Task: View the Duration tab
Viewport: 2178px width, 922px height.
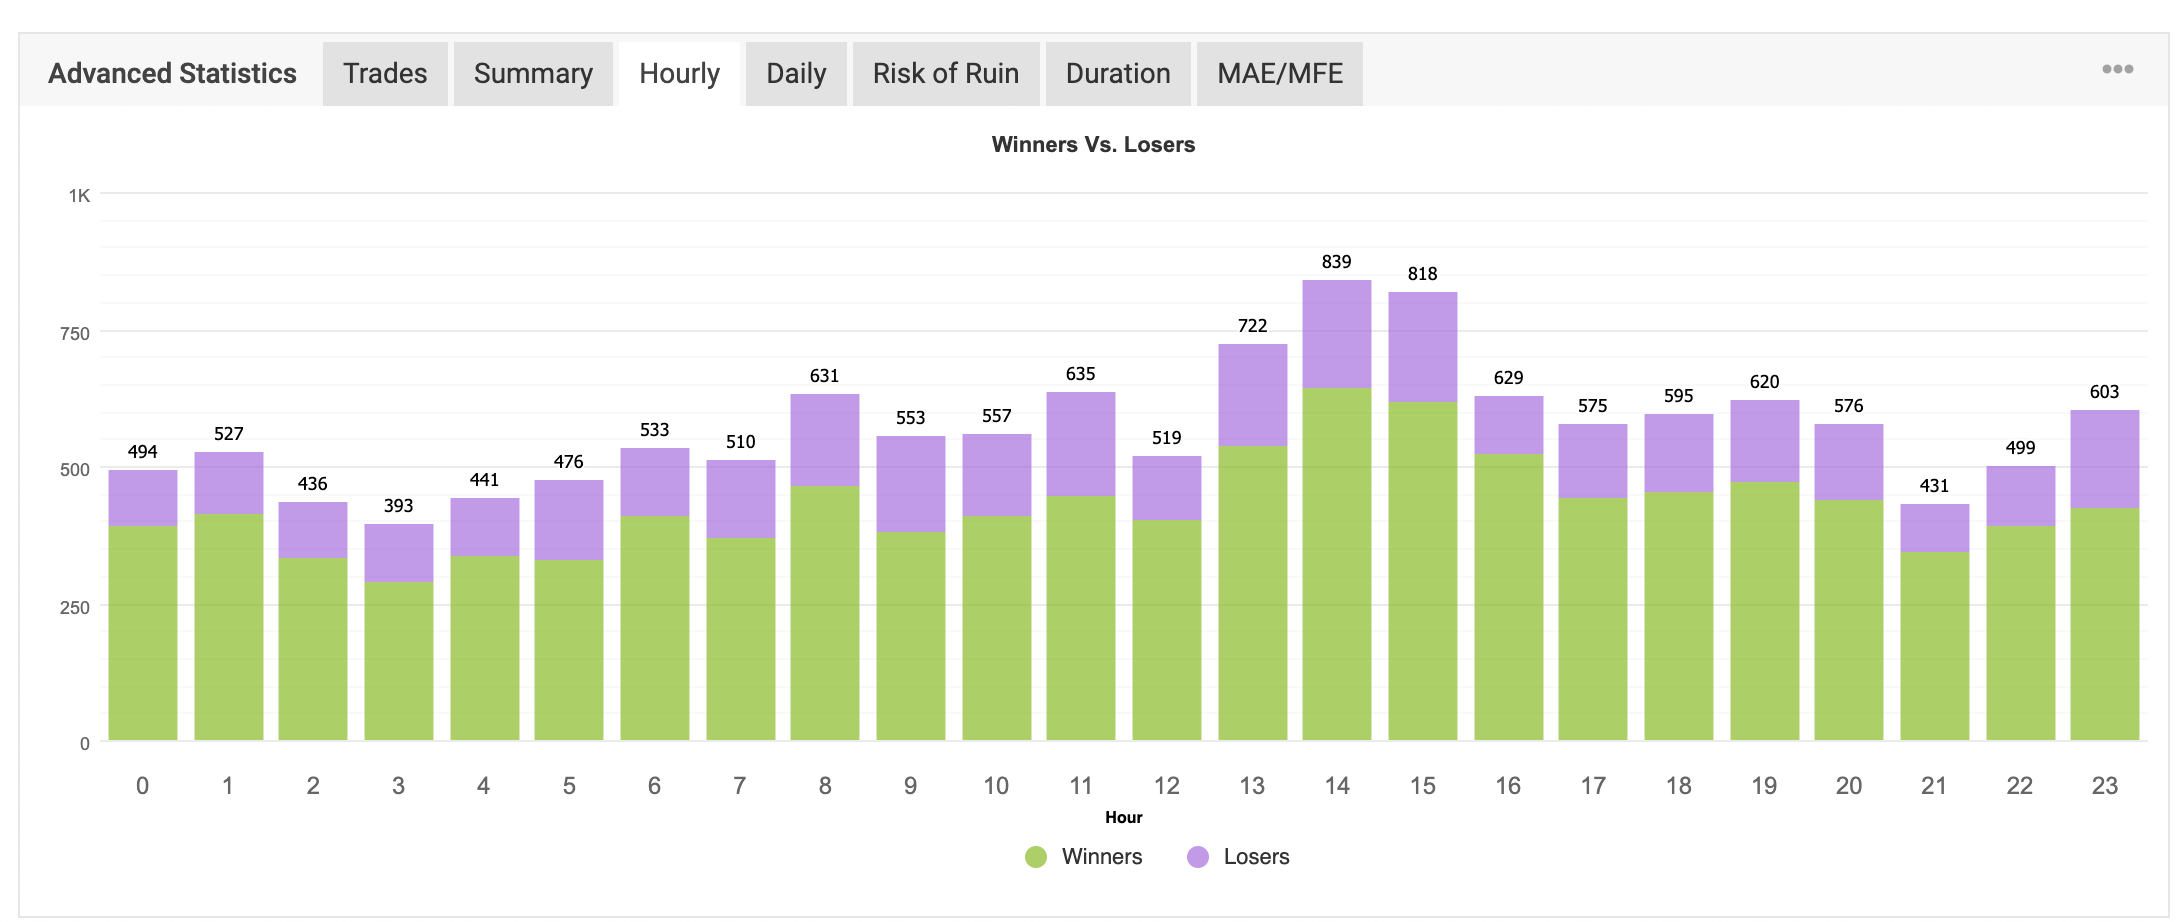Action: (1117, 74)
